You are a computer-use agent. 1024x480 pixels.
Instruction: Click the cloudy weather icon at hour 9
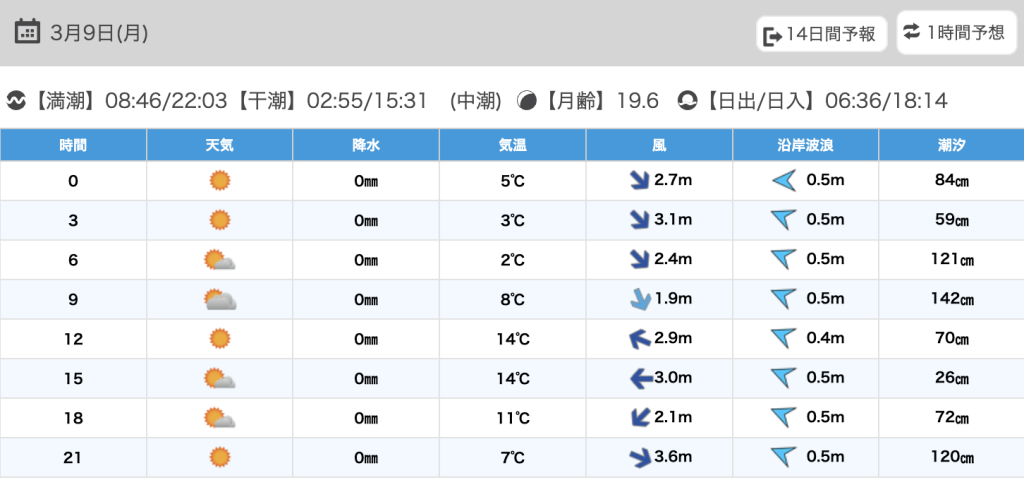click(x=219, y=299)
